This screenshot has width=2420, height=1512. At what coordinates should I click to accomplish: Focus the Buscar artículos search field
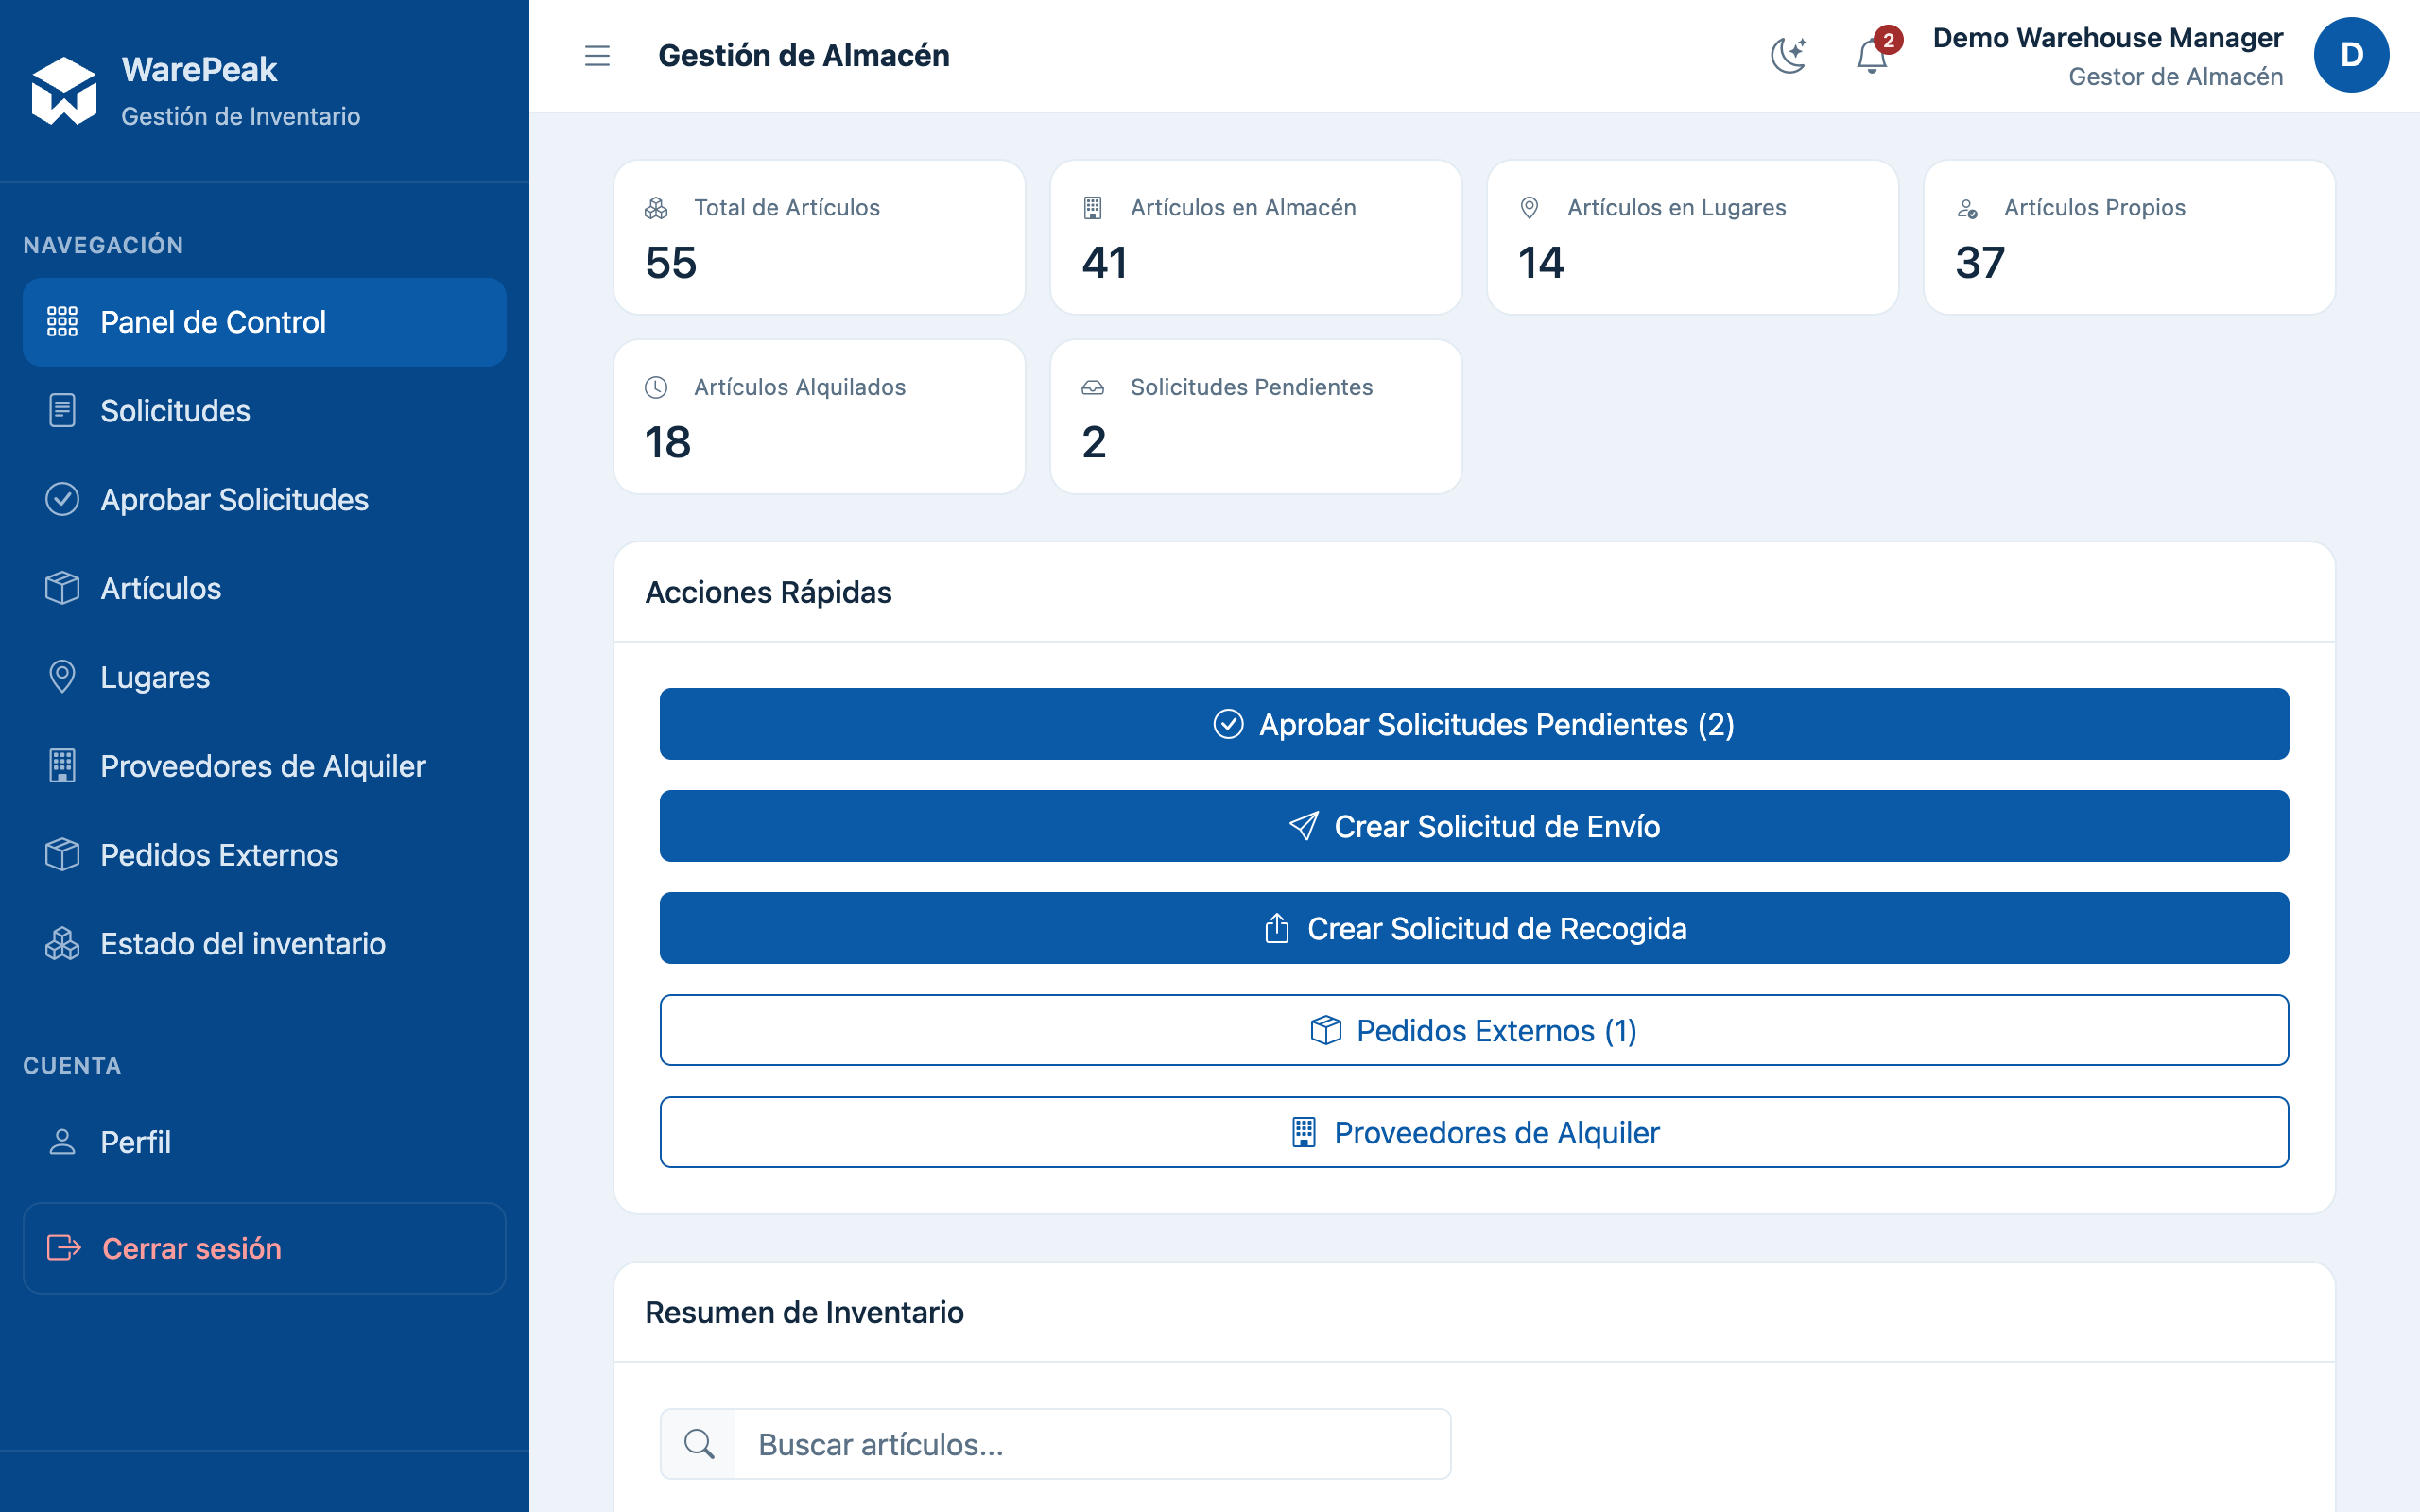click(x=1093, y=1444)
